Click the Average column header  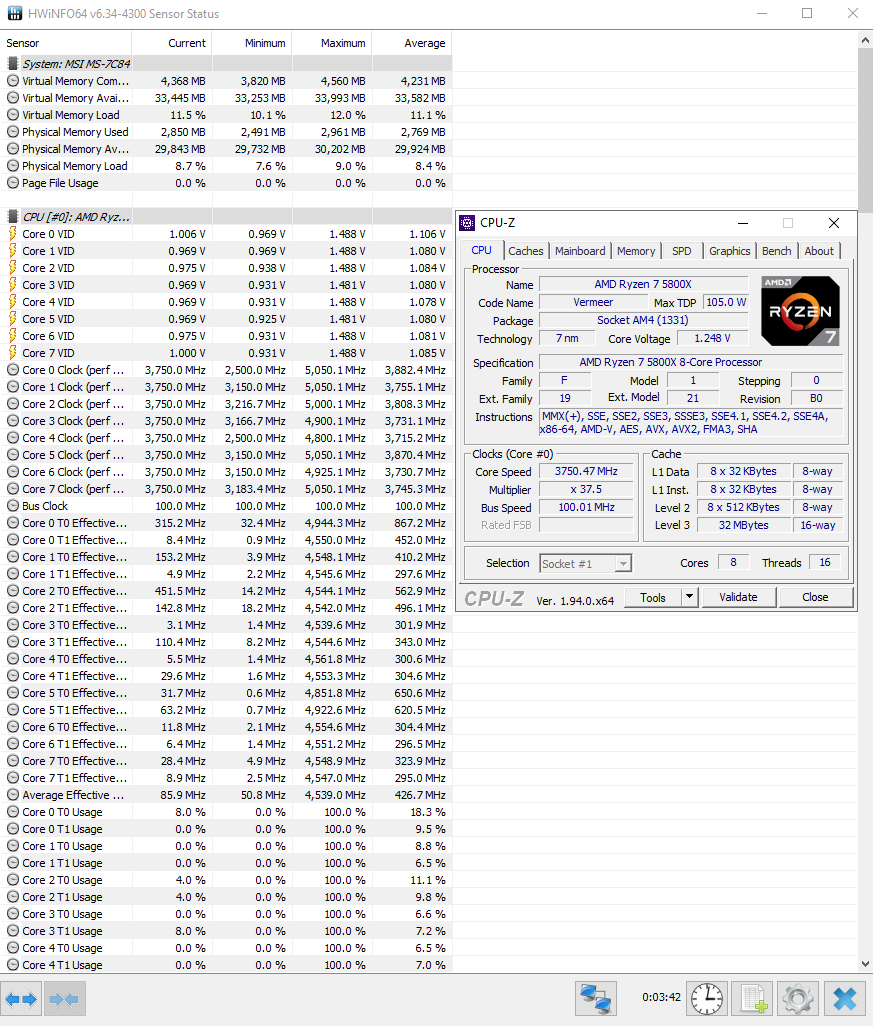pos(412,43)
